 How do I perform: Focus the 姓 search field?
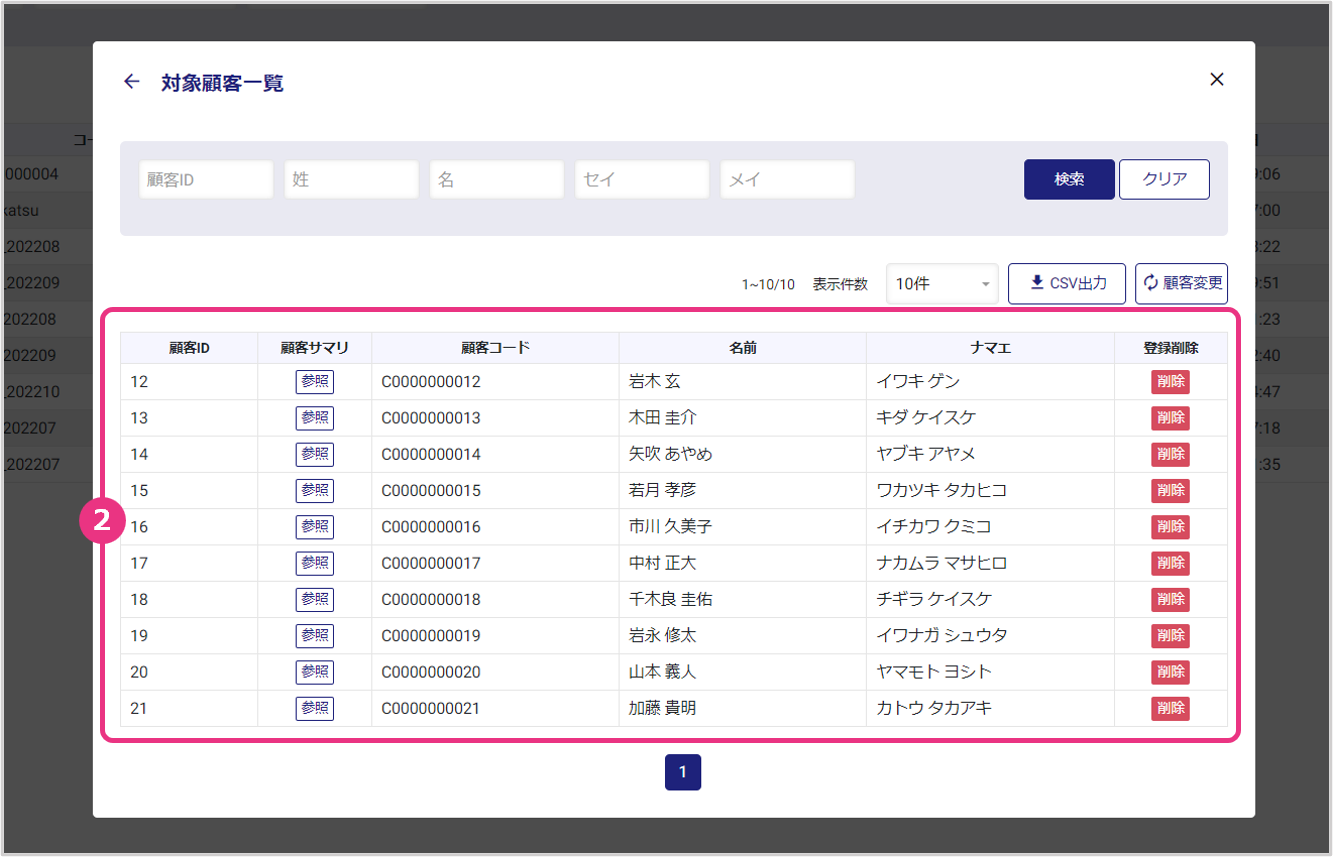tap(351, 180)
